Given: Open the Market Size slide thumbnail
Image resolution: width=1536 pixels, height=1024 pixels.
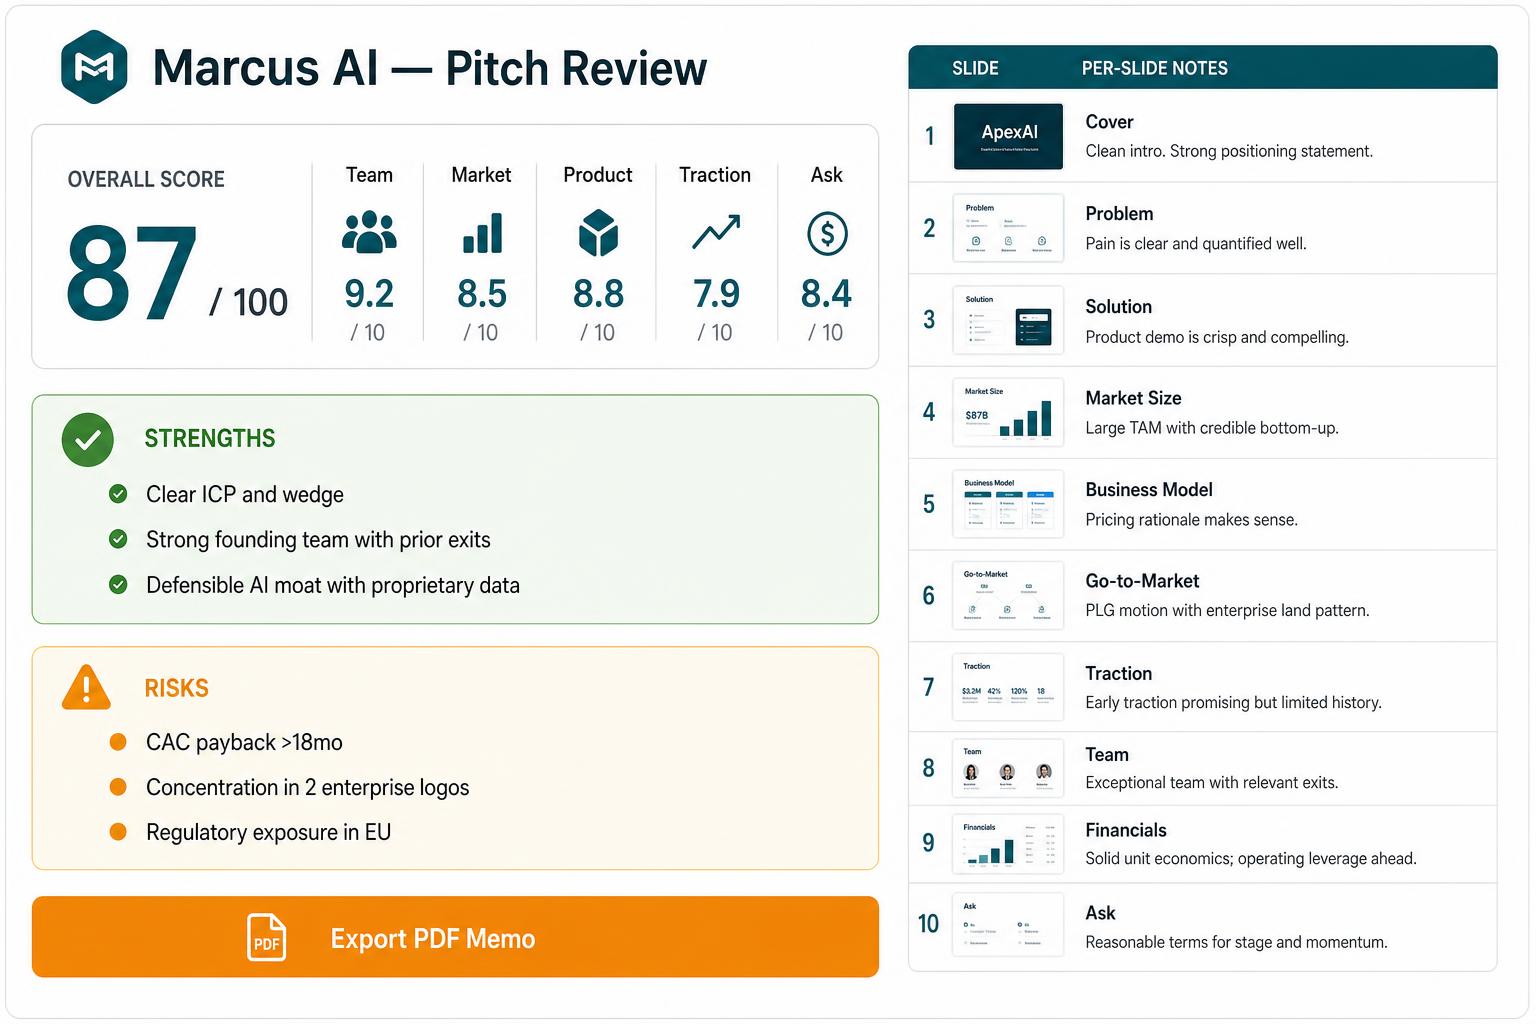Looking at the screenshot, I should click(1008, 412).
